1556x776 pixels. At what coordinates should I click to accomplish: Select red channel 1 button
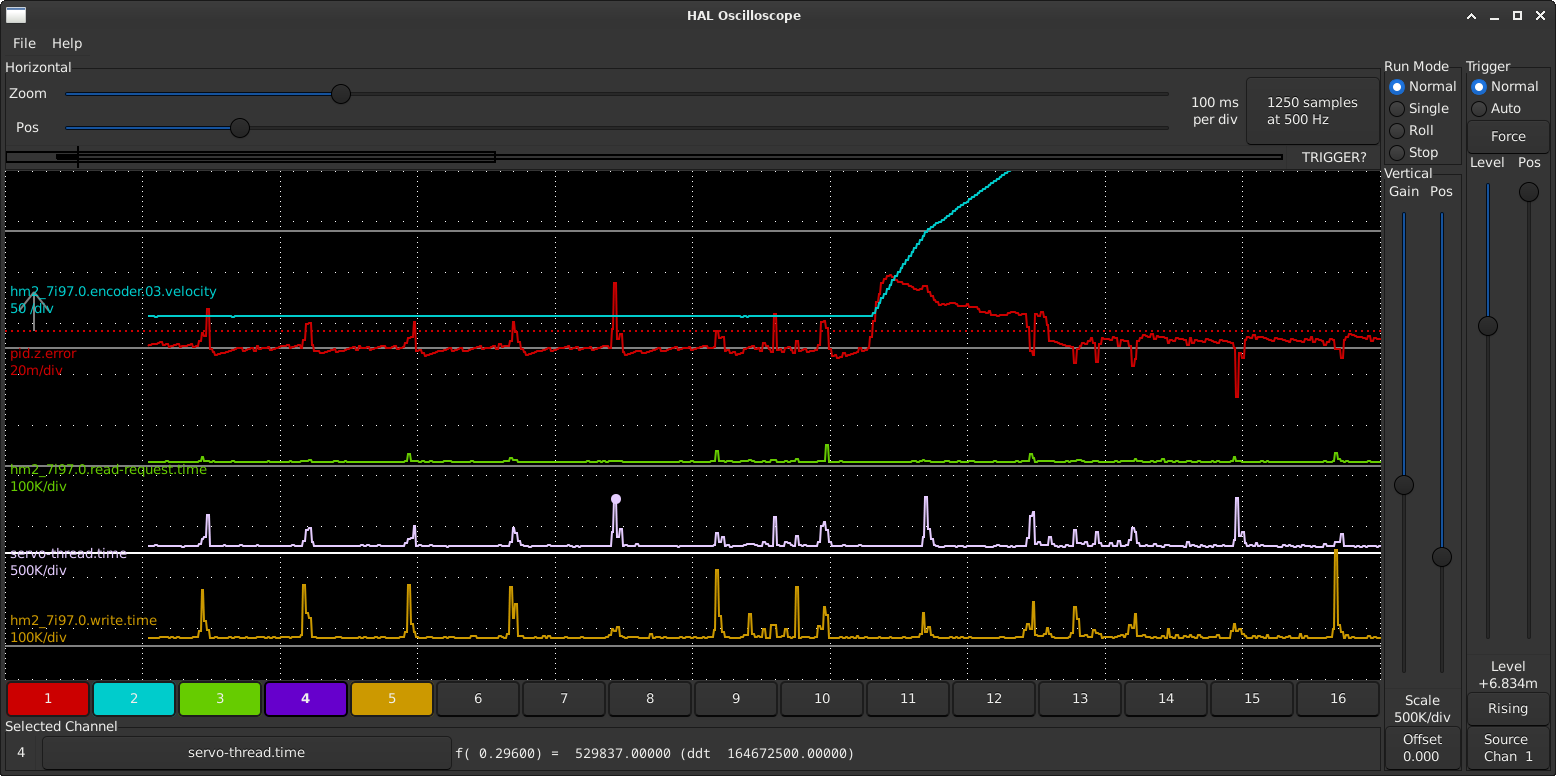(48, 699)
